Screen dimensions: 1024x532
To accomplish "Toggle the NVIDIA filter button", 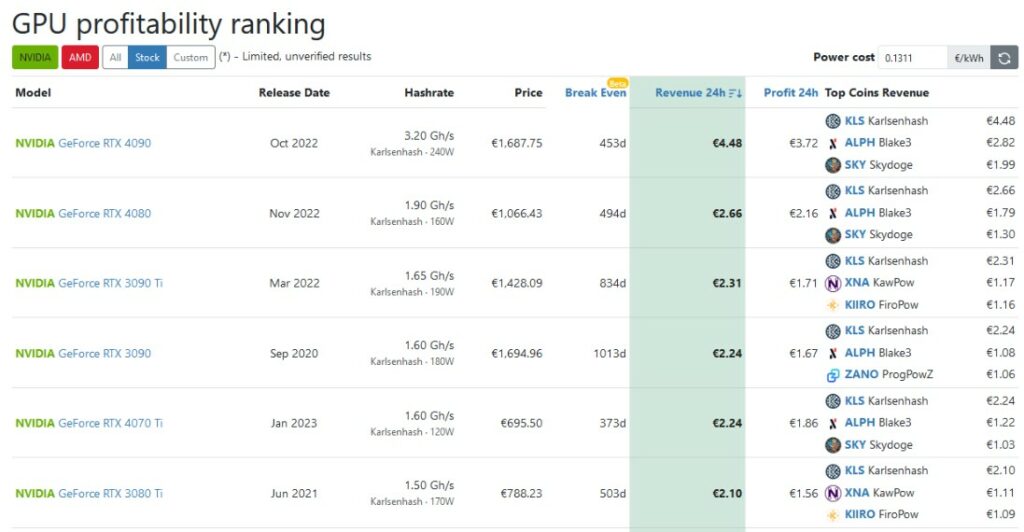I will tap(35, 57).
